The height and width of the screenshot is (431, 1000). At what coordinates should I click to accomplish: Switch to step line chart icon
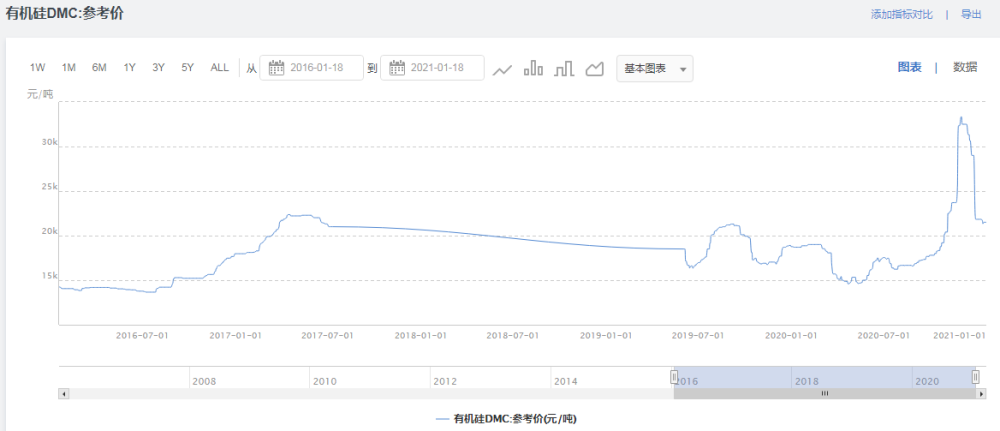point(564,69)
